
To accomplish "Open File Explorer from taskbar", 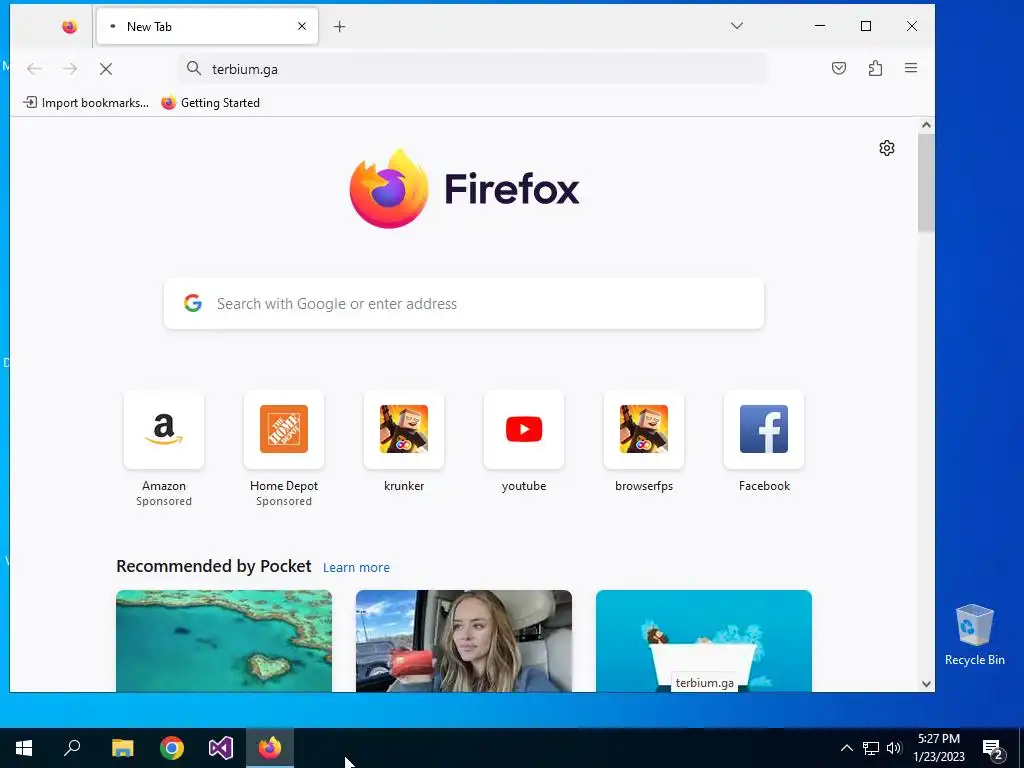I will tap(123, 748).
